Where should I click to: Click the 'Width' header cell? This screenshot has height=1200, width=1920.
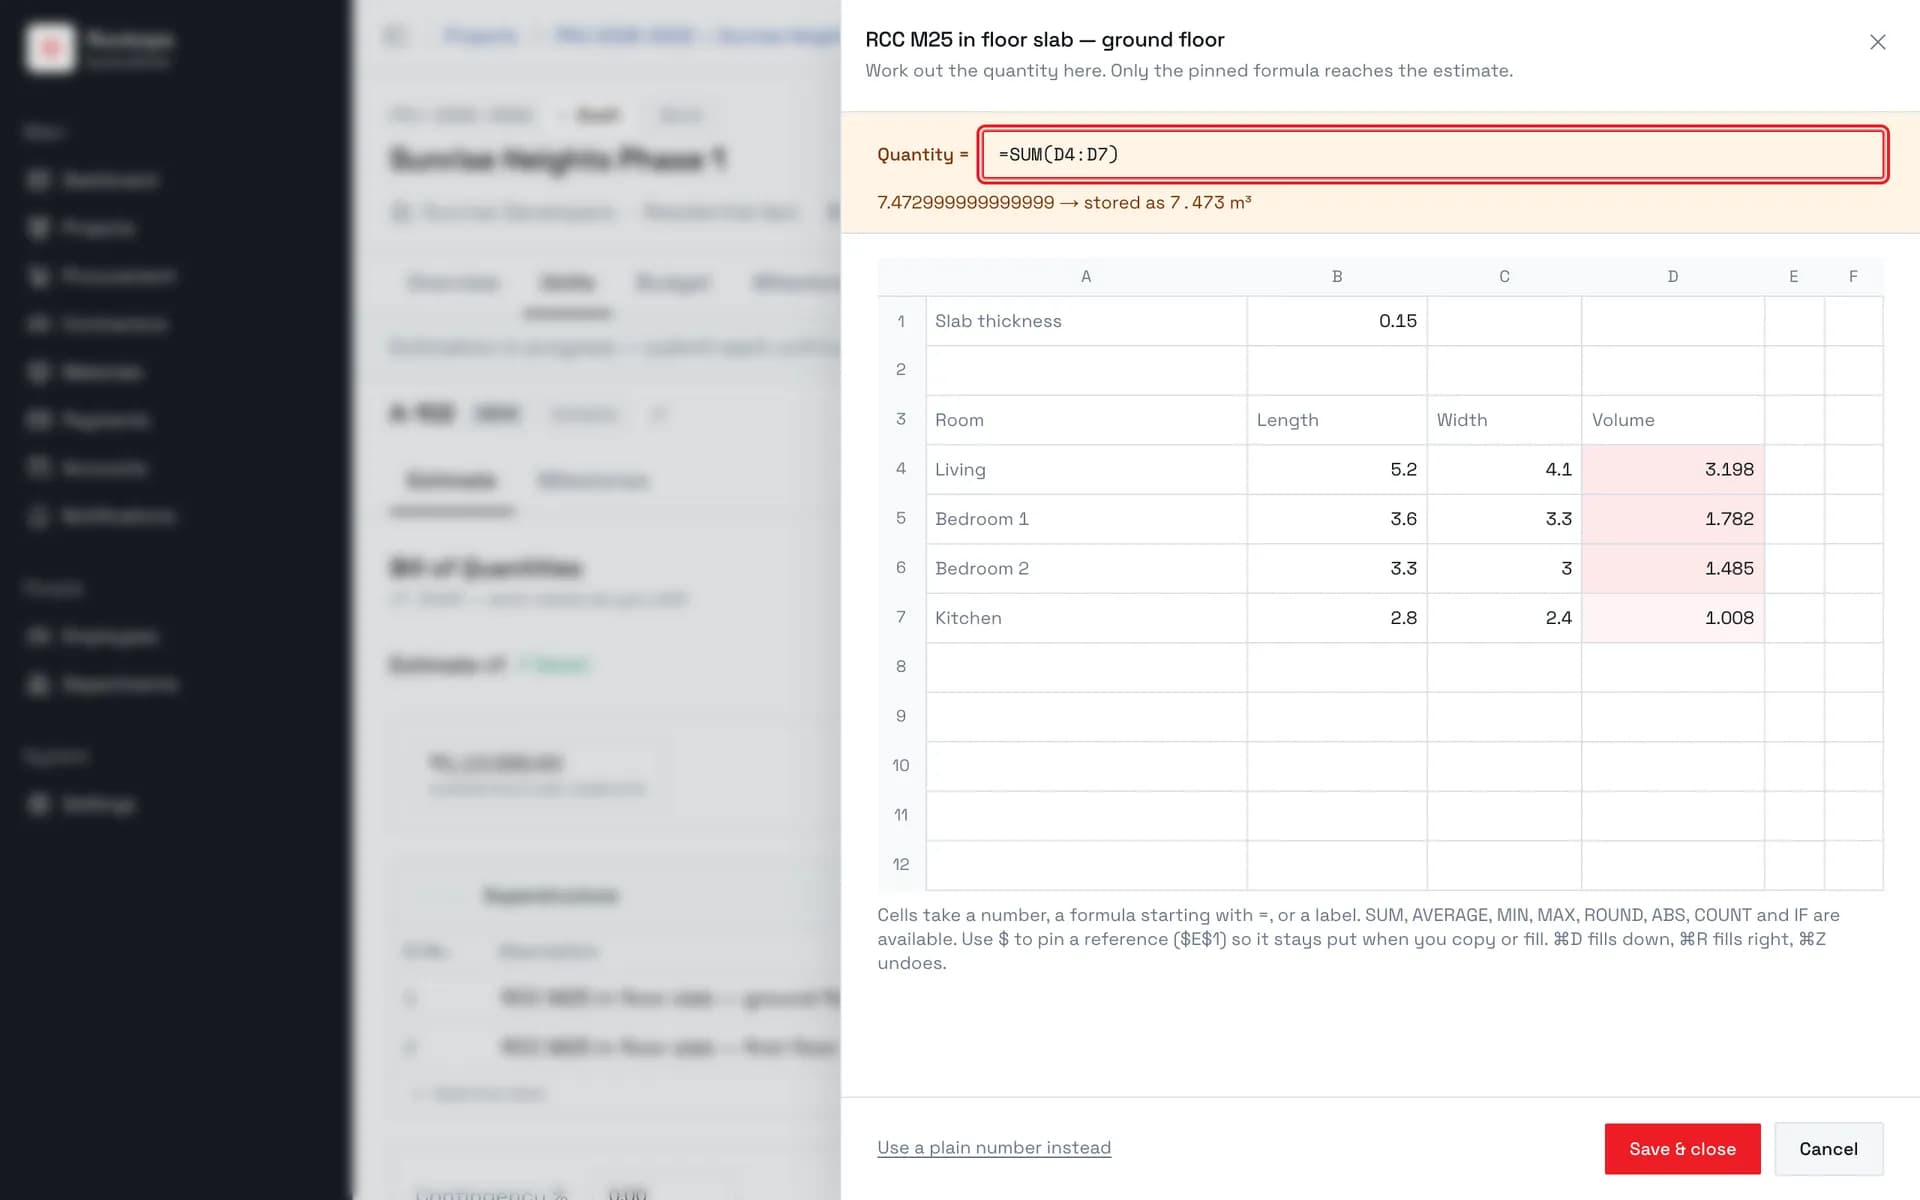pyautogui.click(x=1504, y=420)
